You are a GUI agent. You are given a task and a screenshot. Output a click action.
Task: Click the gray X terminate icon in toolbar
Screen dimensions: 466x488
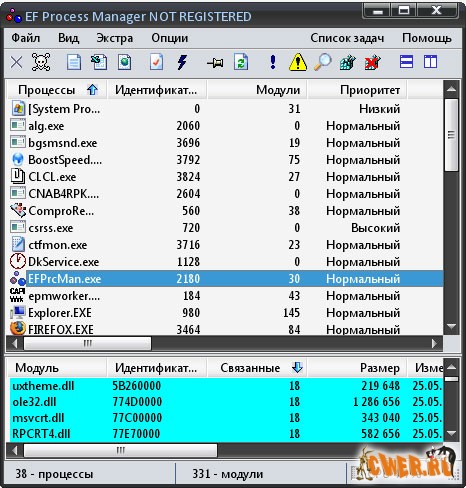pos(16,62)
